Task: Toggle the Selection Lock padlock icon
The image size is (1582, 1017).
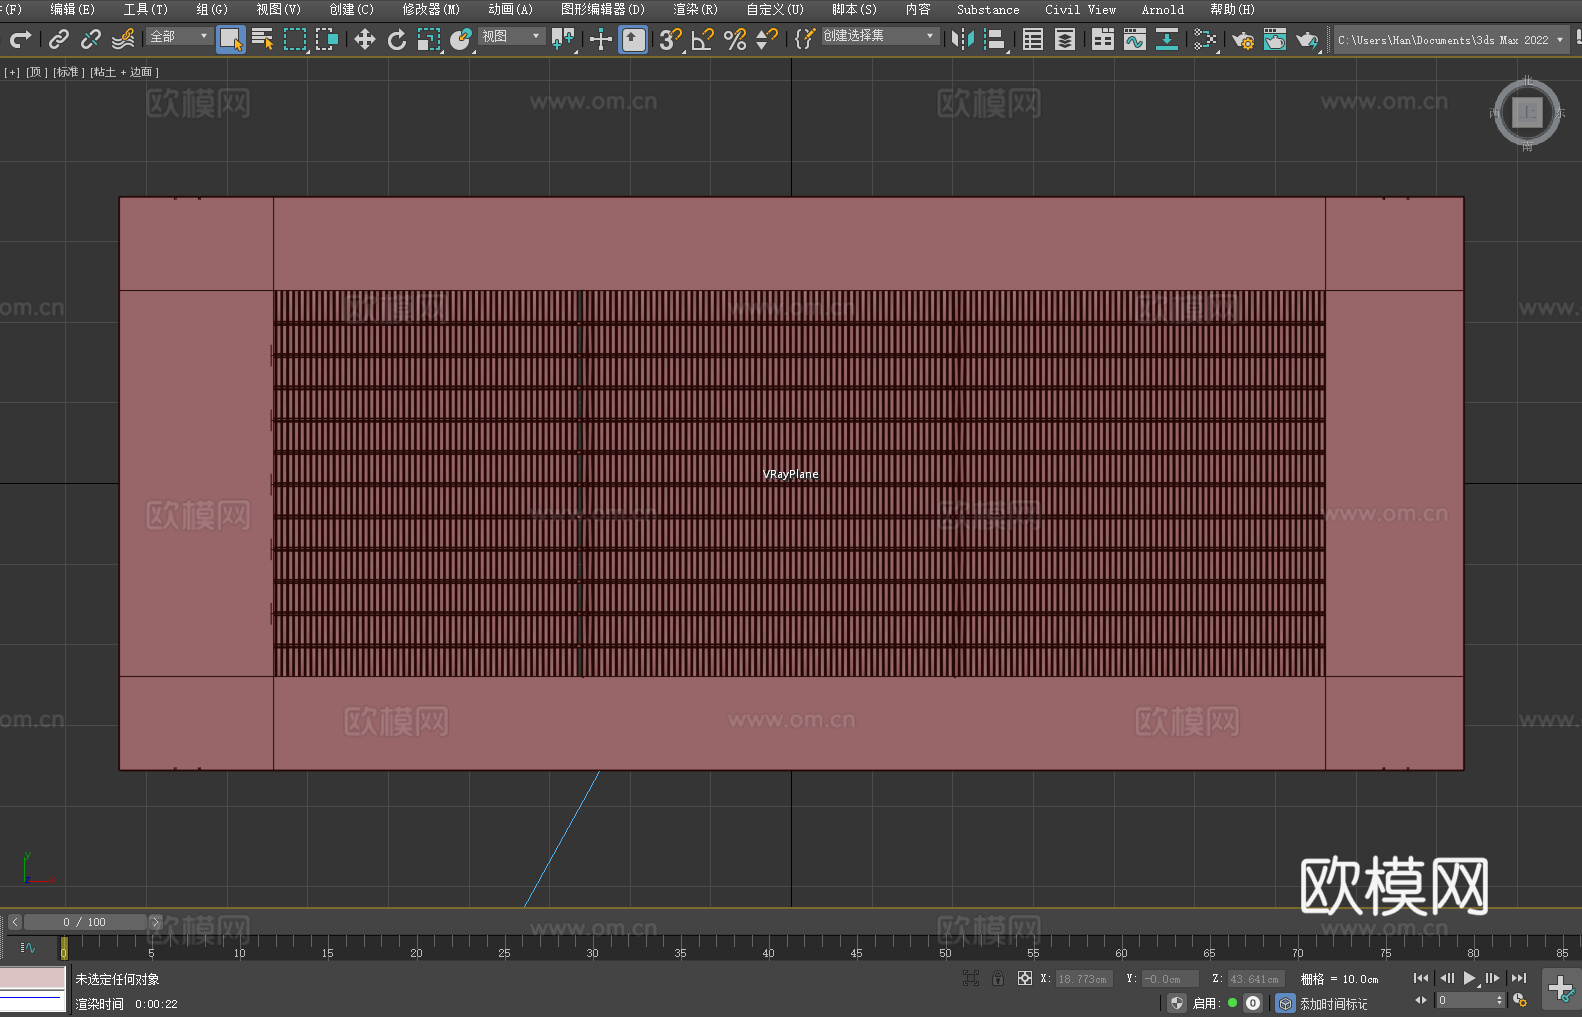Action: (x=998, y=978)
